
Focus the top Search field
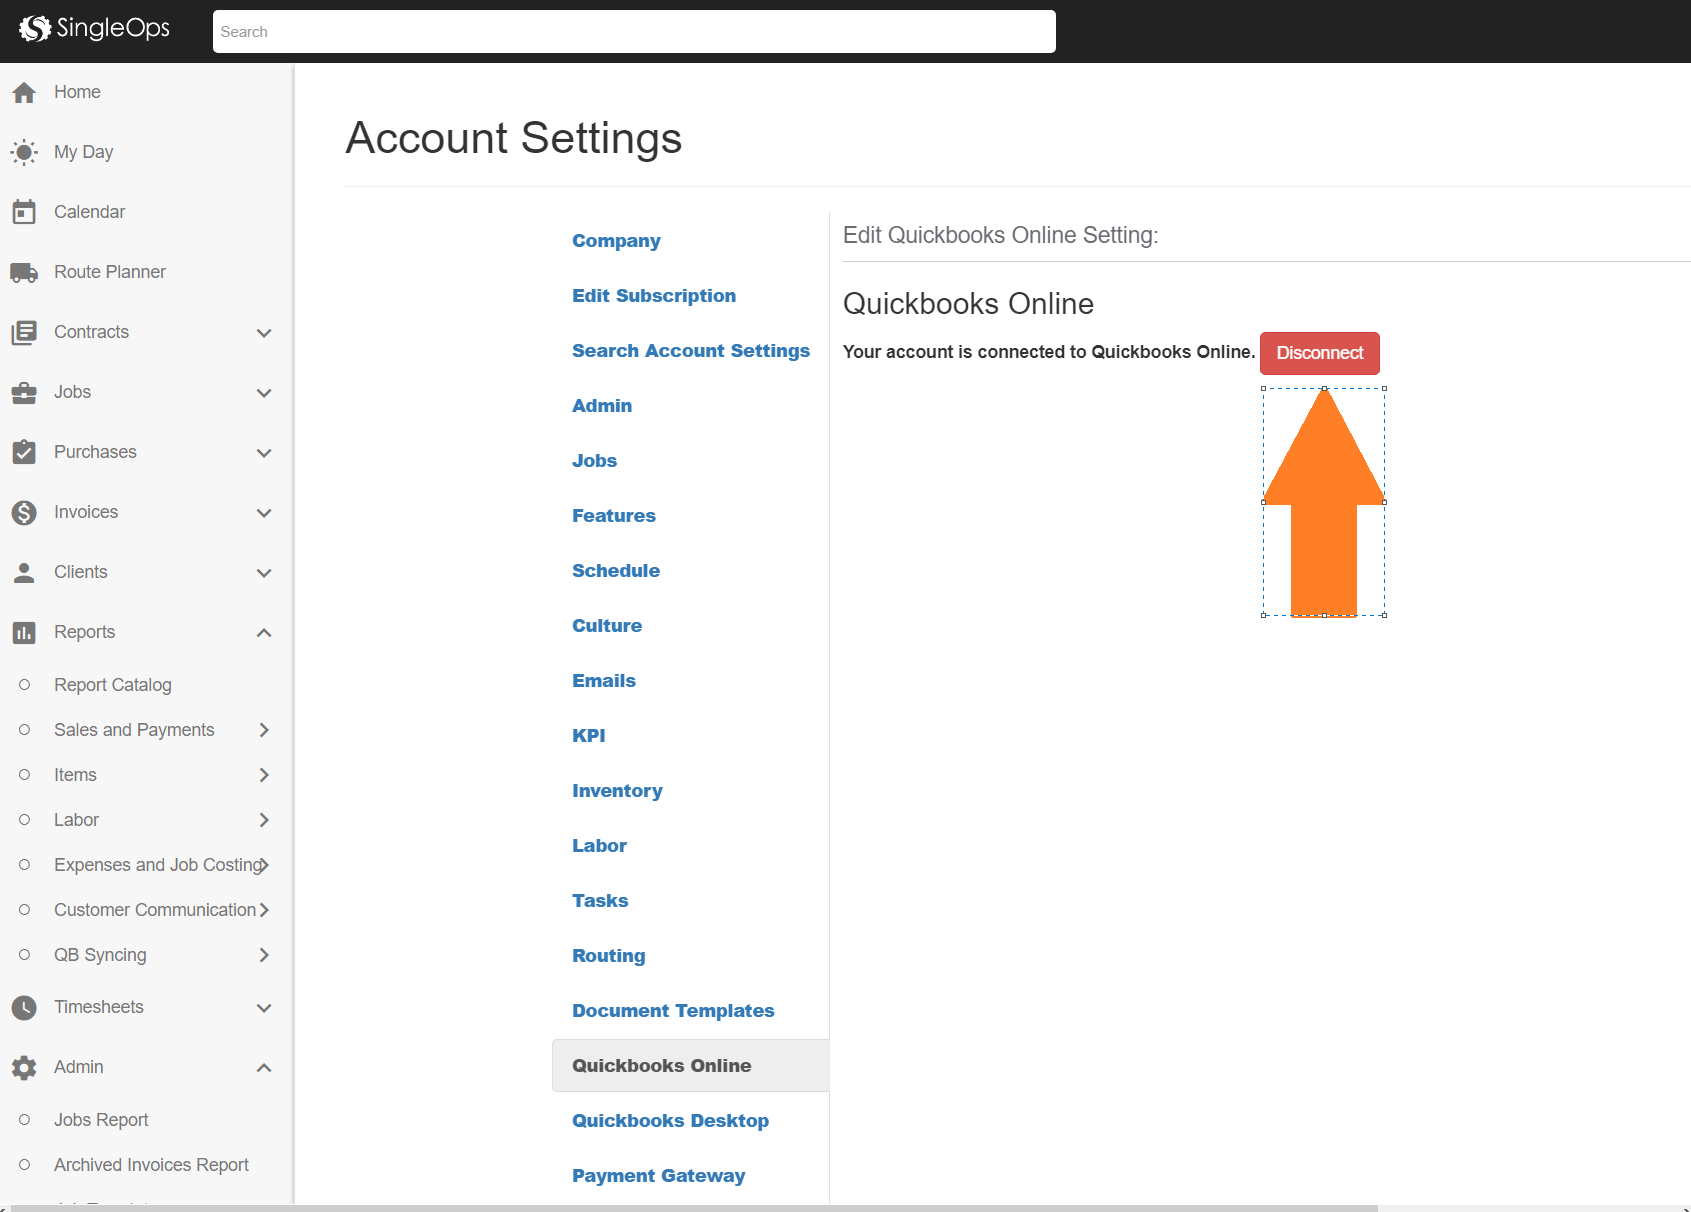point(634,32)
